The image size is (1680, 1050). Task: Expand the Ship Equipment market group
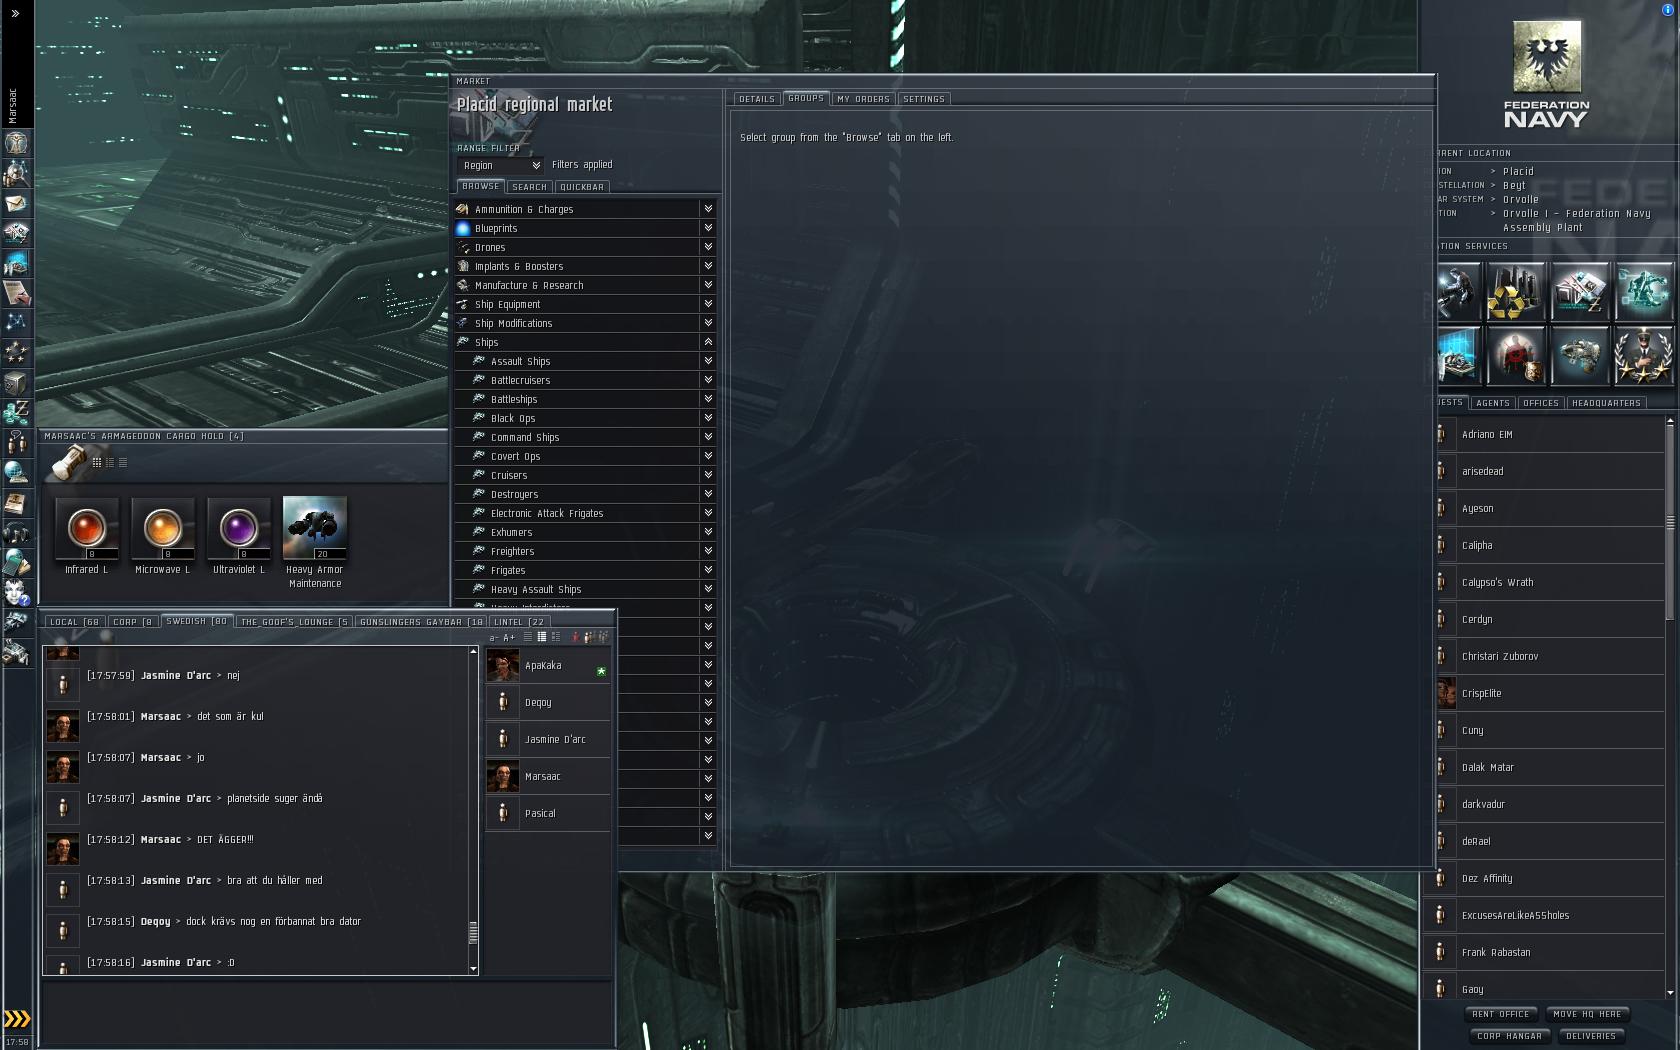(x=708, y=304)
